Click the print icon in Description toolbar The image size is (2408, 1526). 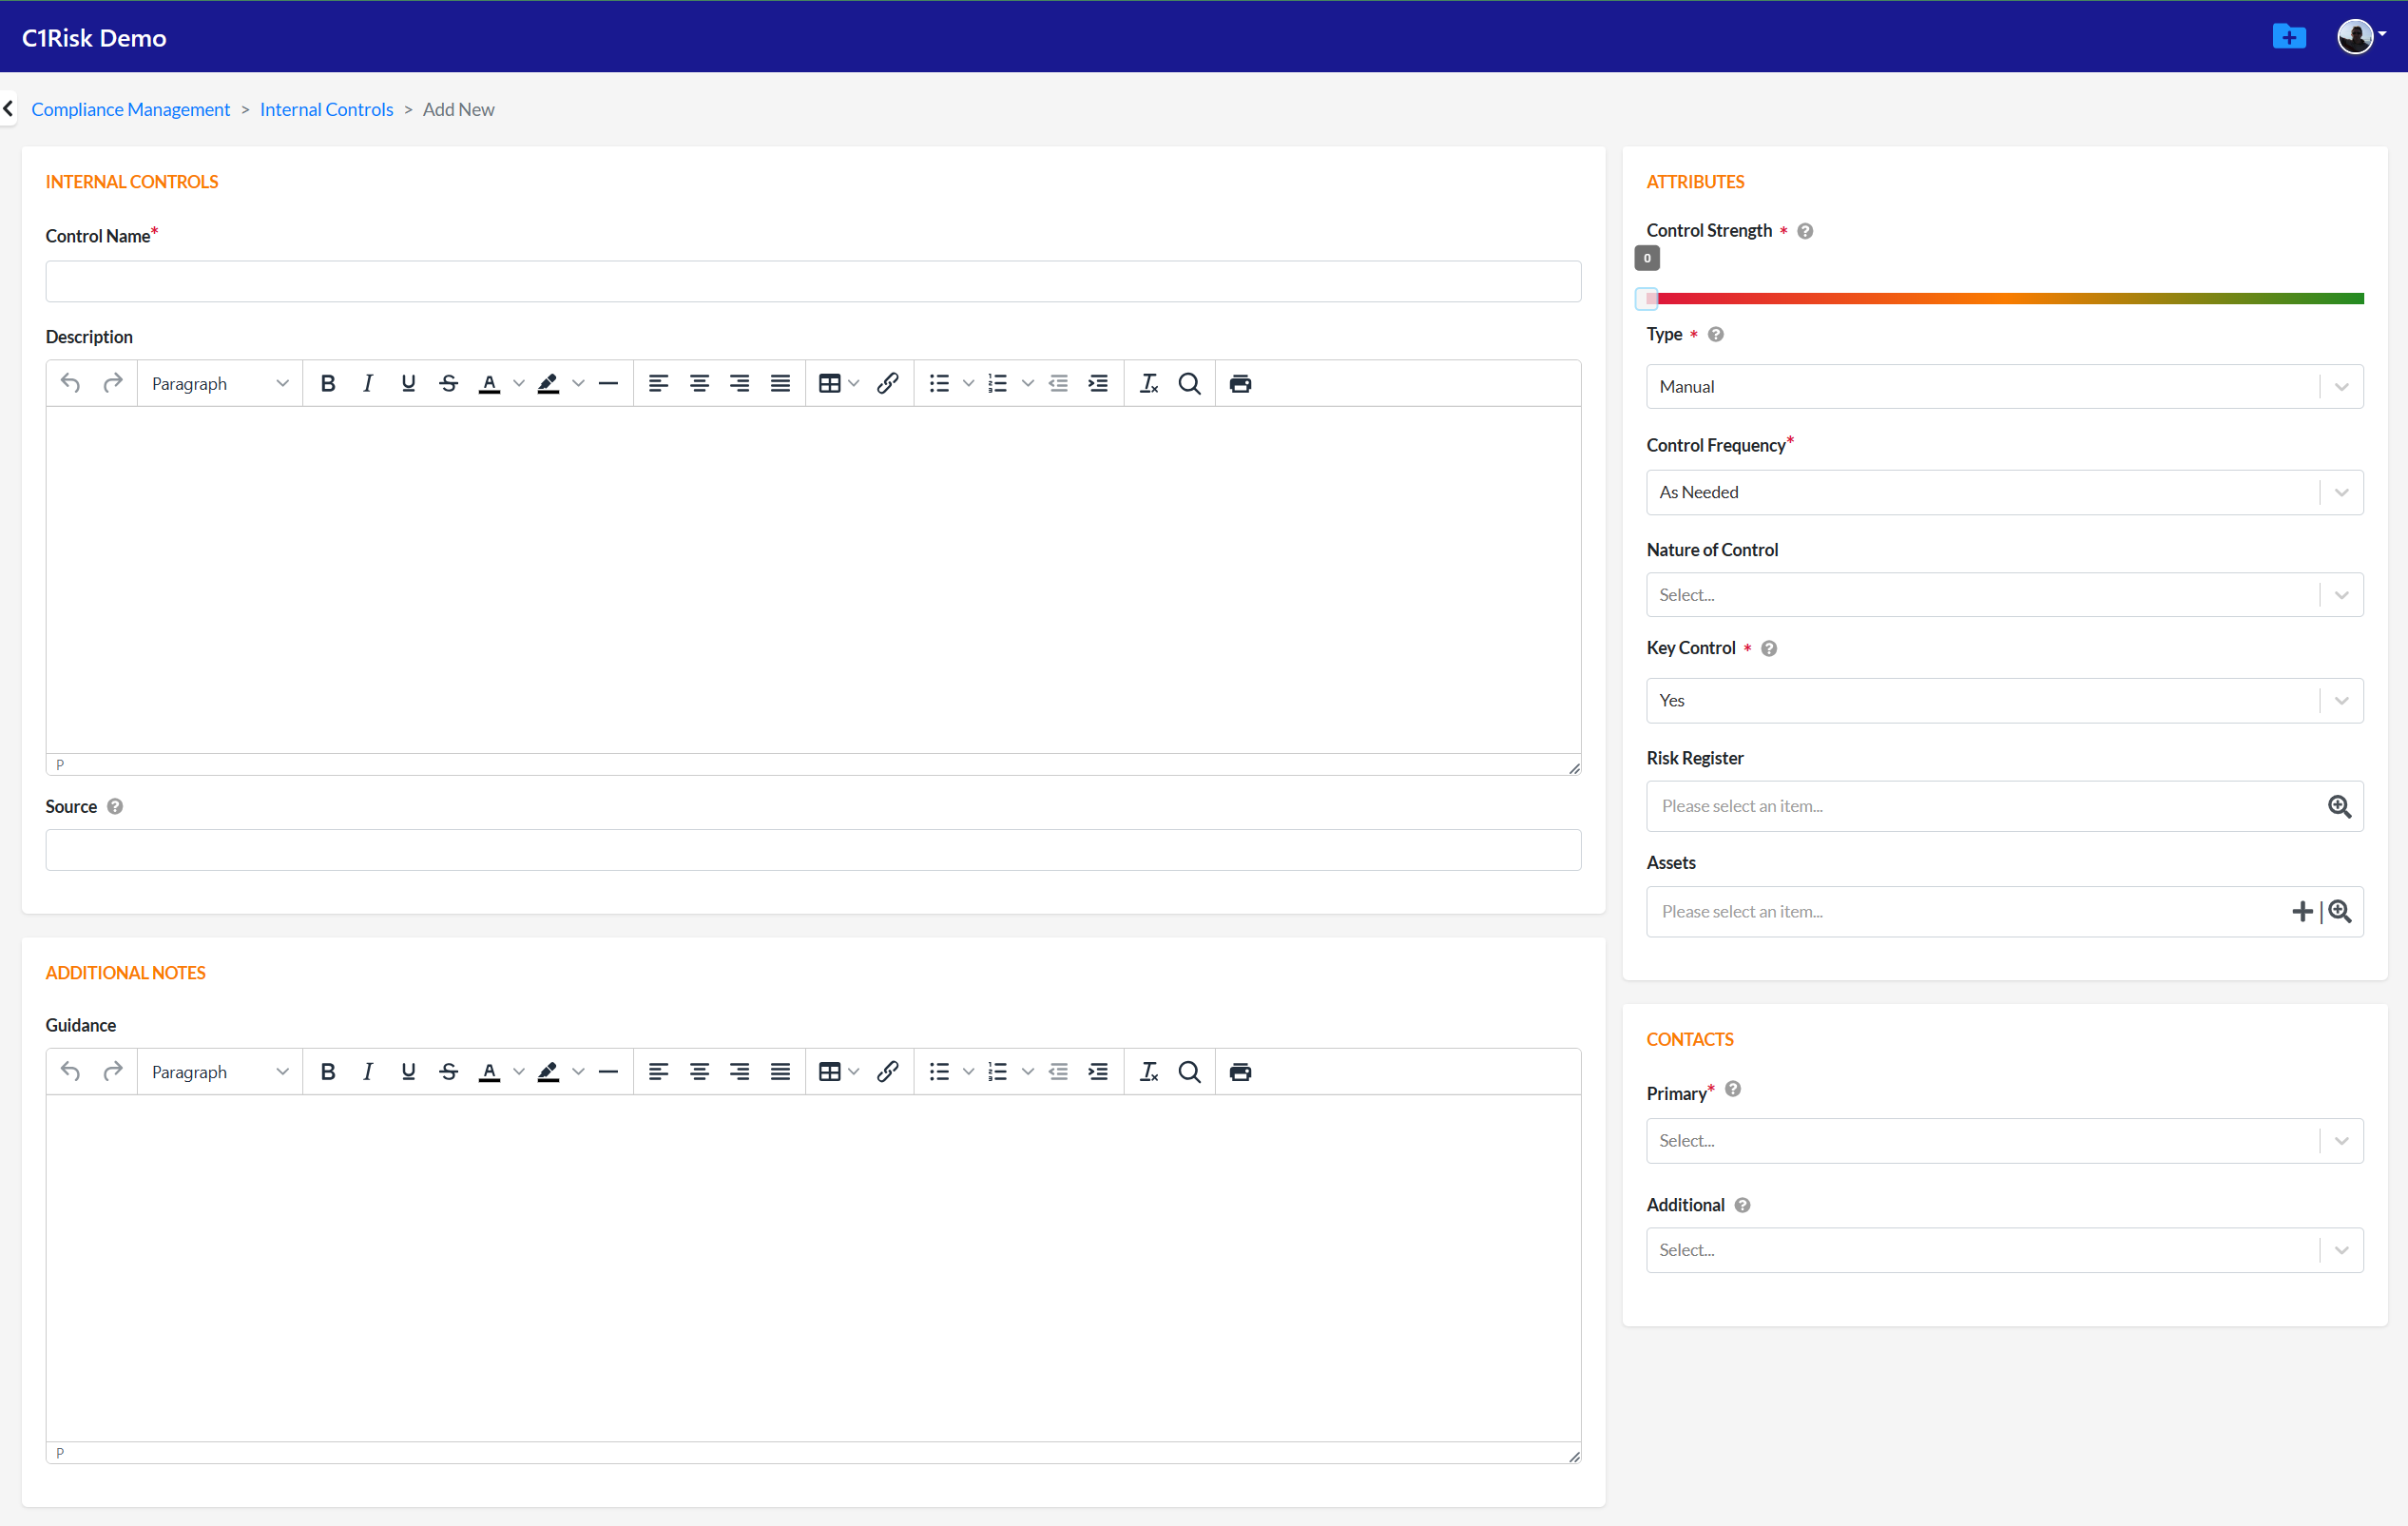click(x=1240, y=383)
